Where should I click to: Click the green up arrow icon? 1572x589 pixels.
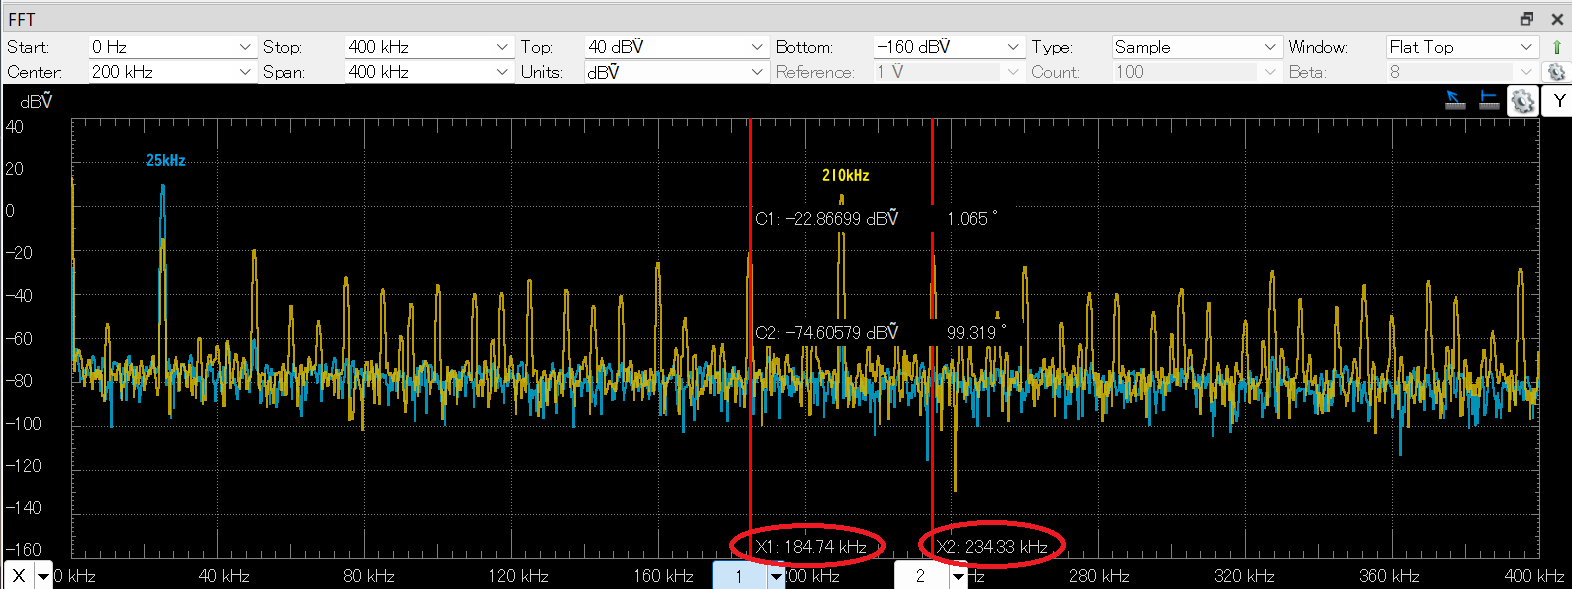[1556, 47]
